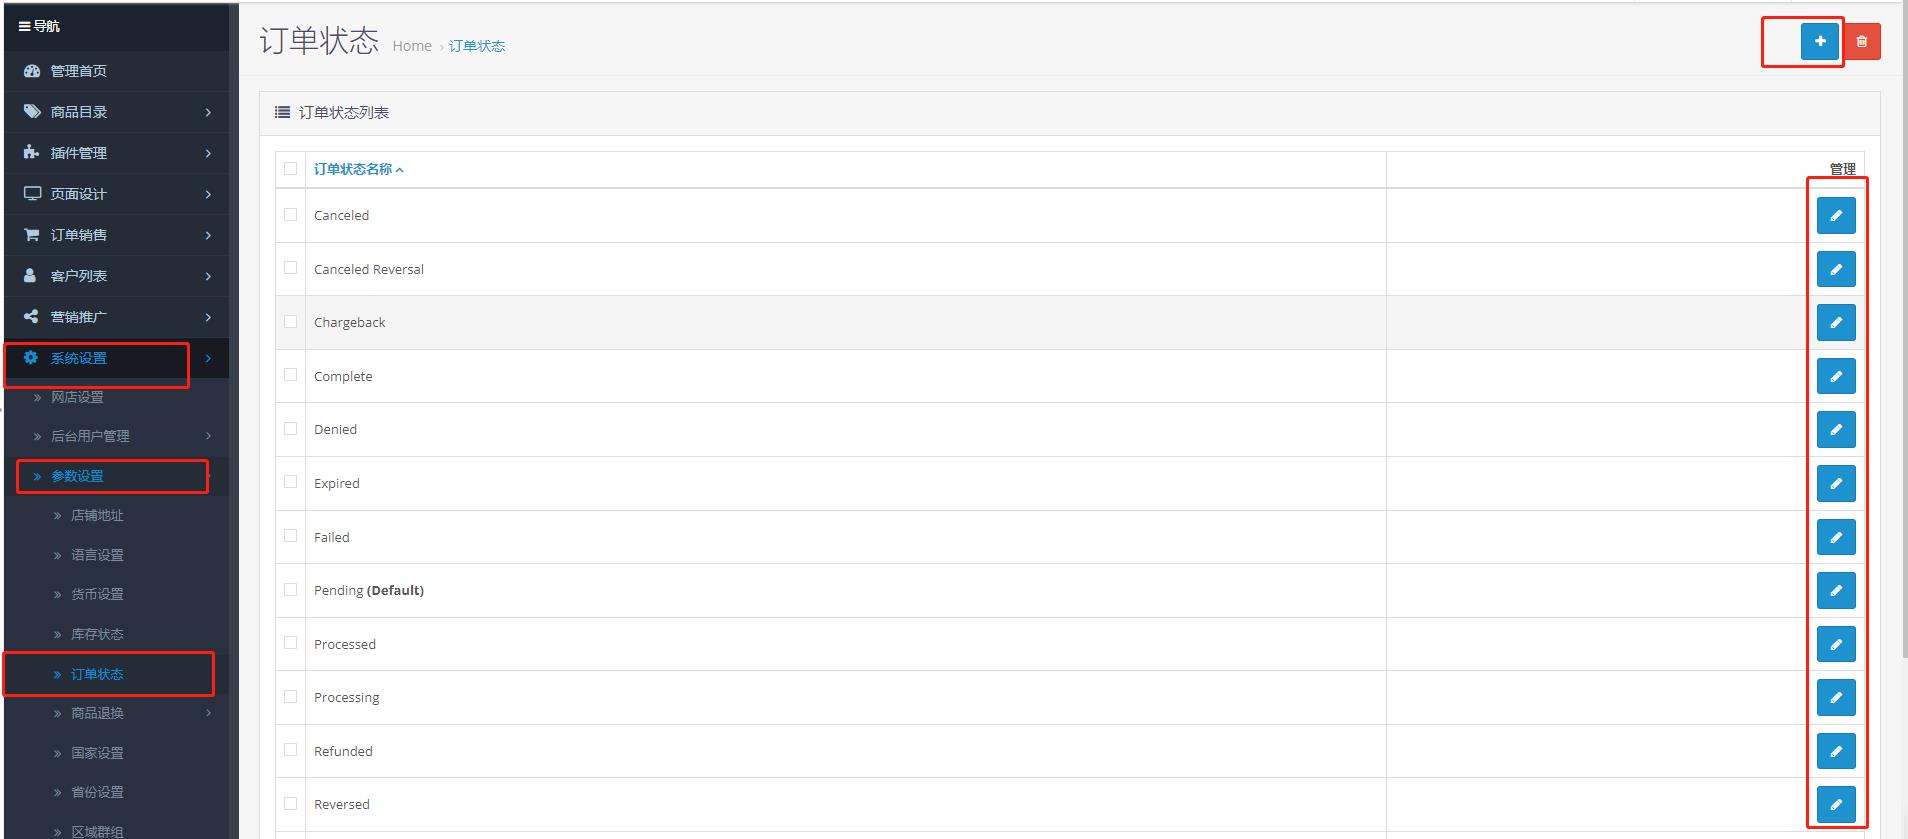Open 管理首页 dashboard in the sidebar
This screenshot has height=839, width=1908.
(x=78, y=71)
